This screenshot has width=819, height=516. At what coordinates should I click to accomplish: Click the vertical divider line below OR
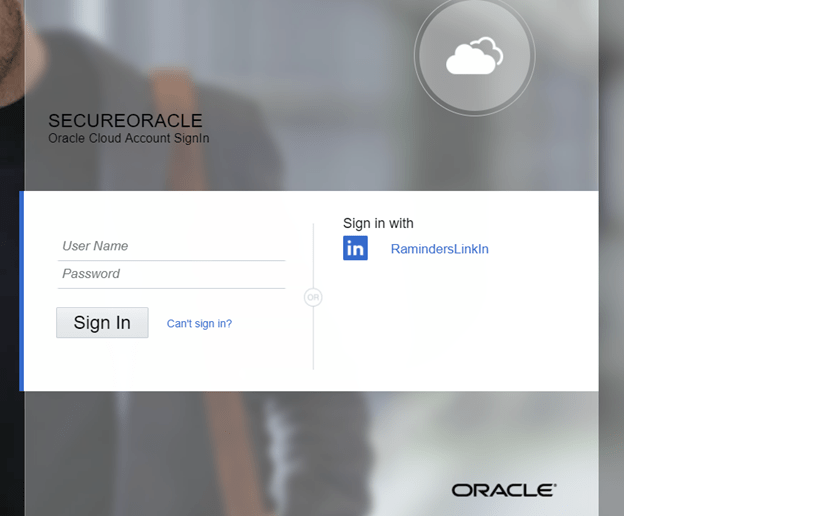[313, 340]
